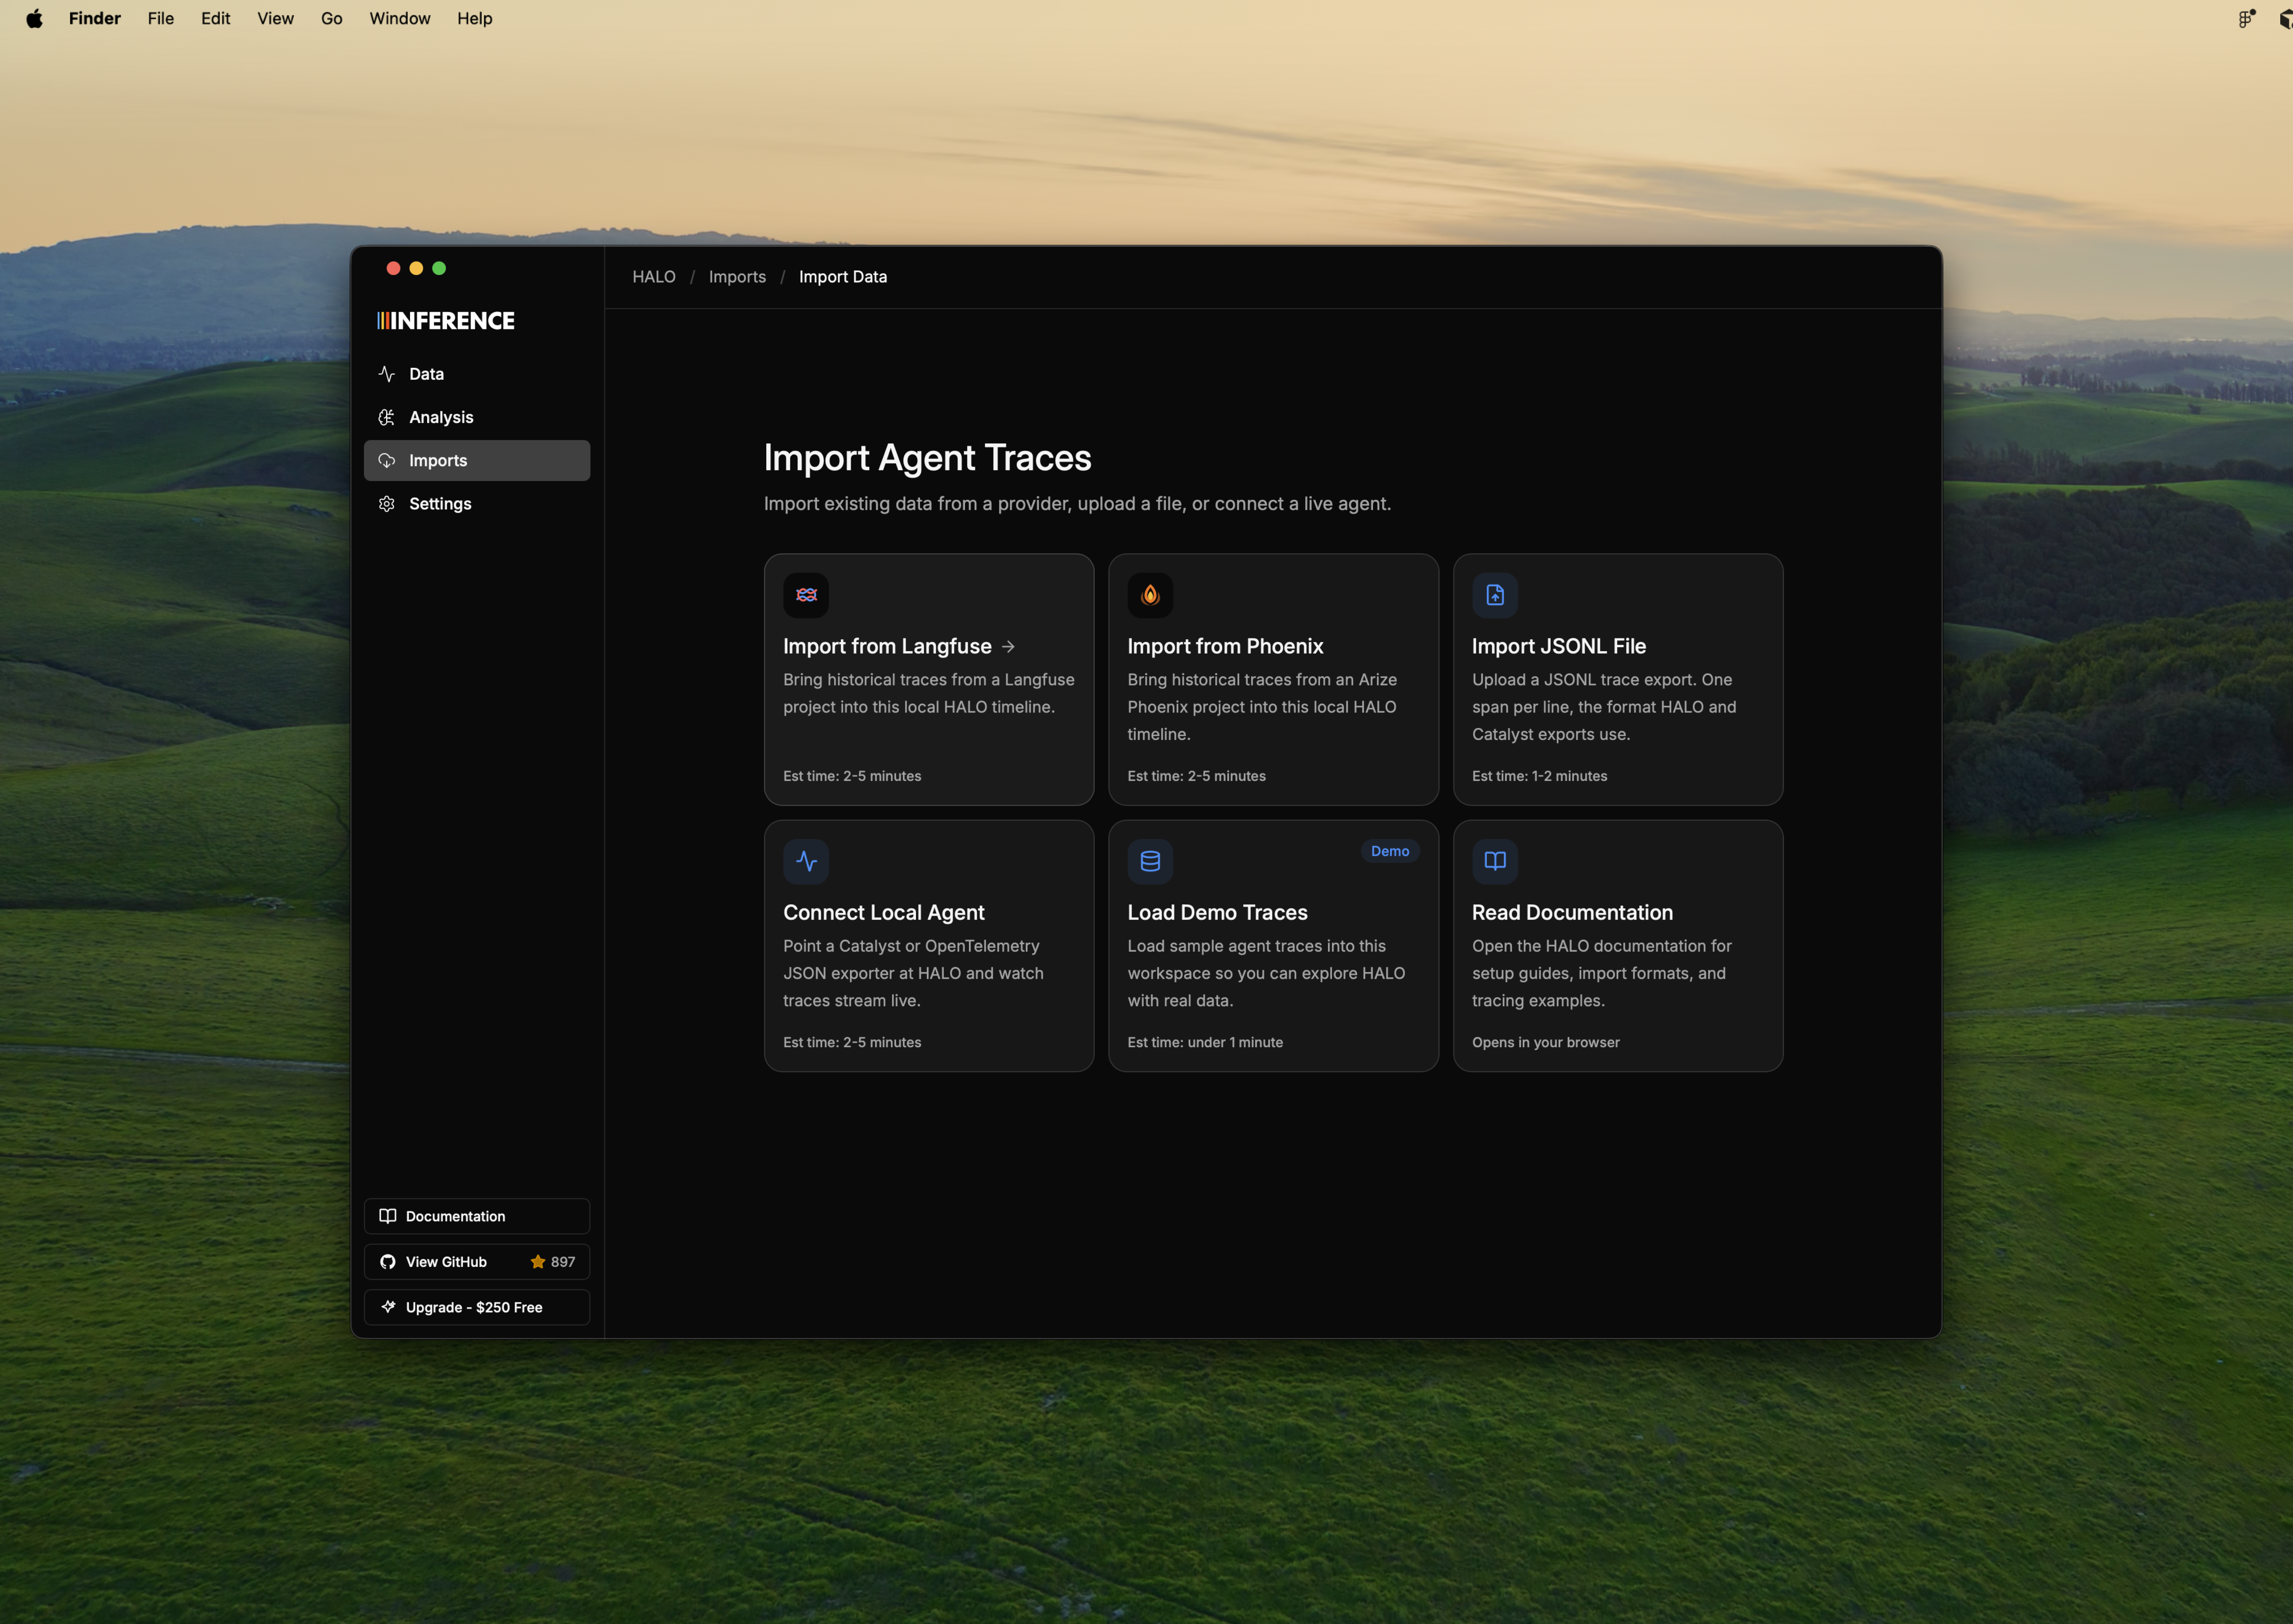This screenshot has width=2293, height=1624.
Task: Click the Imports breadcrumb link
Action: coord(738,277)
